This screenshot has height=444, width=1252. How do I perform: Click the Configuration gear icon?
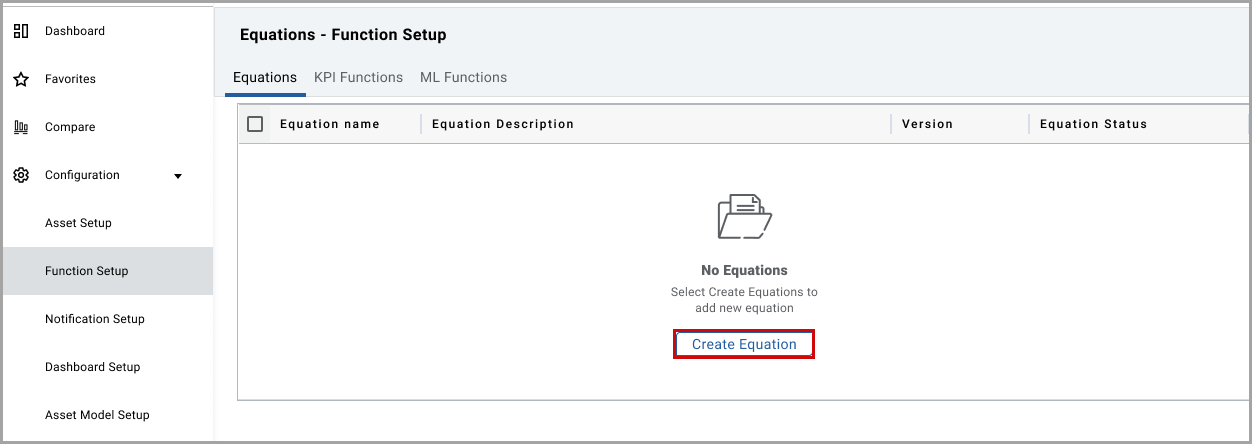coord(21,175)
